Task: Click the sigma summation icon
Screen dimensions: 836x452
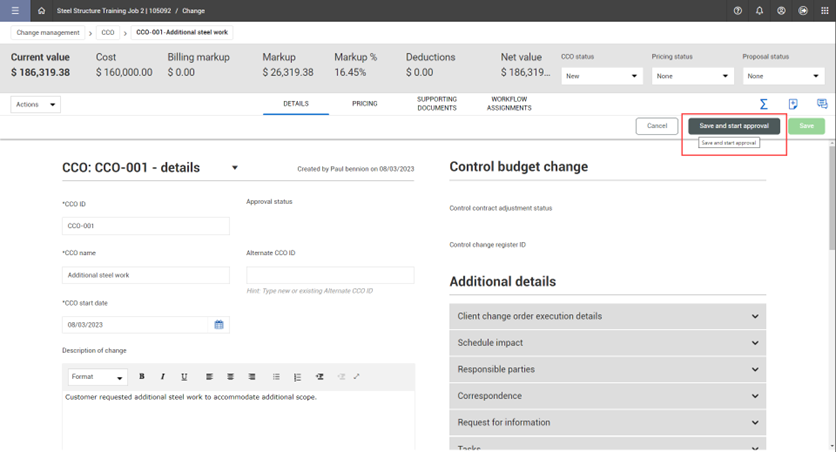Action: (x=763, y=104)
